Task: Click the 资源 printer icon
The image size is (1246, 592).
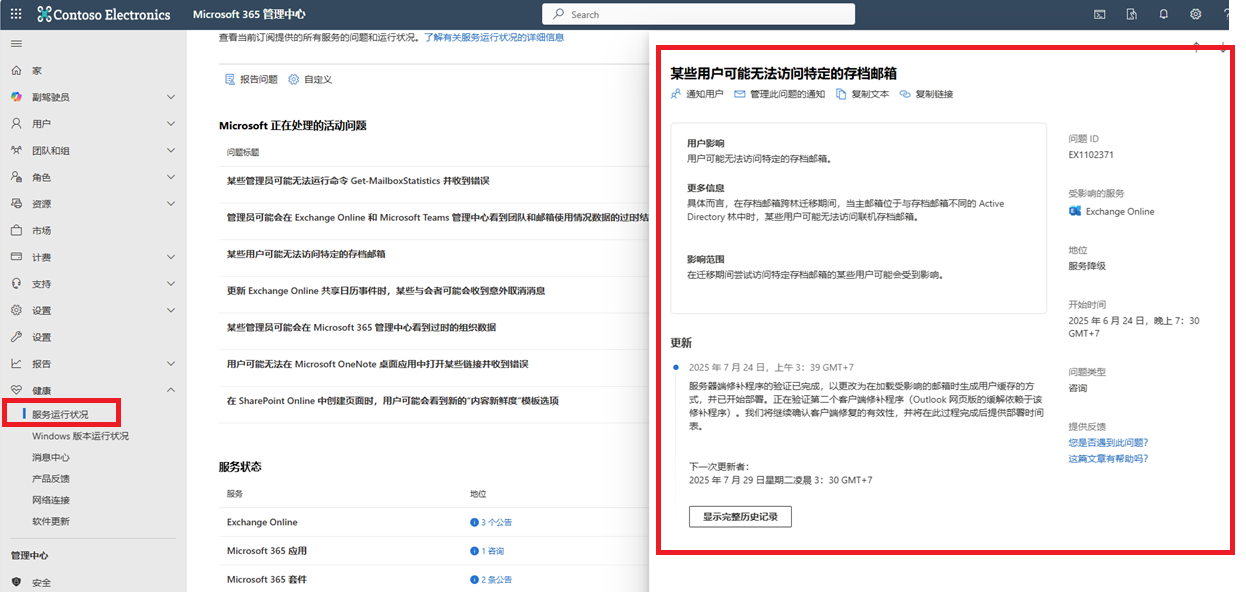Action: 16,204
